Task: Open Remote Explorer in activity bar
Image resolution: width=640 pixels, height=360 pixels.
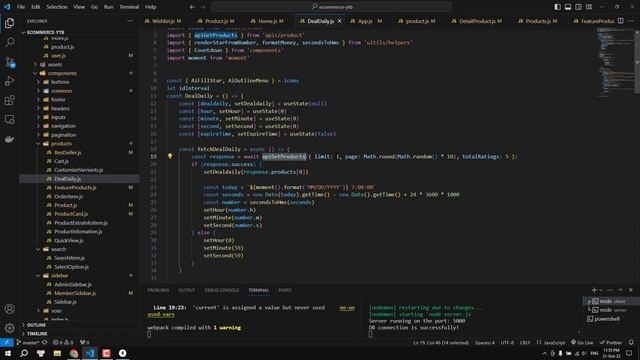Action: tap(9, 120)
